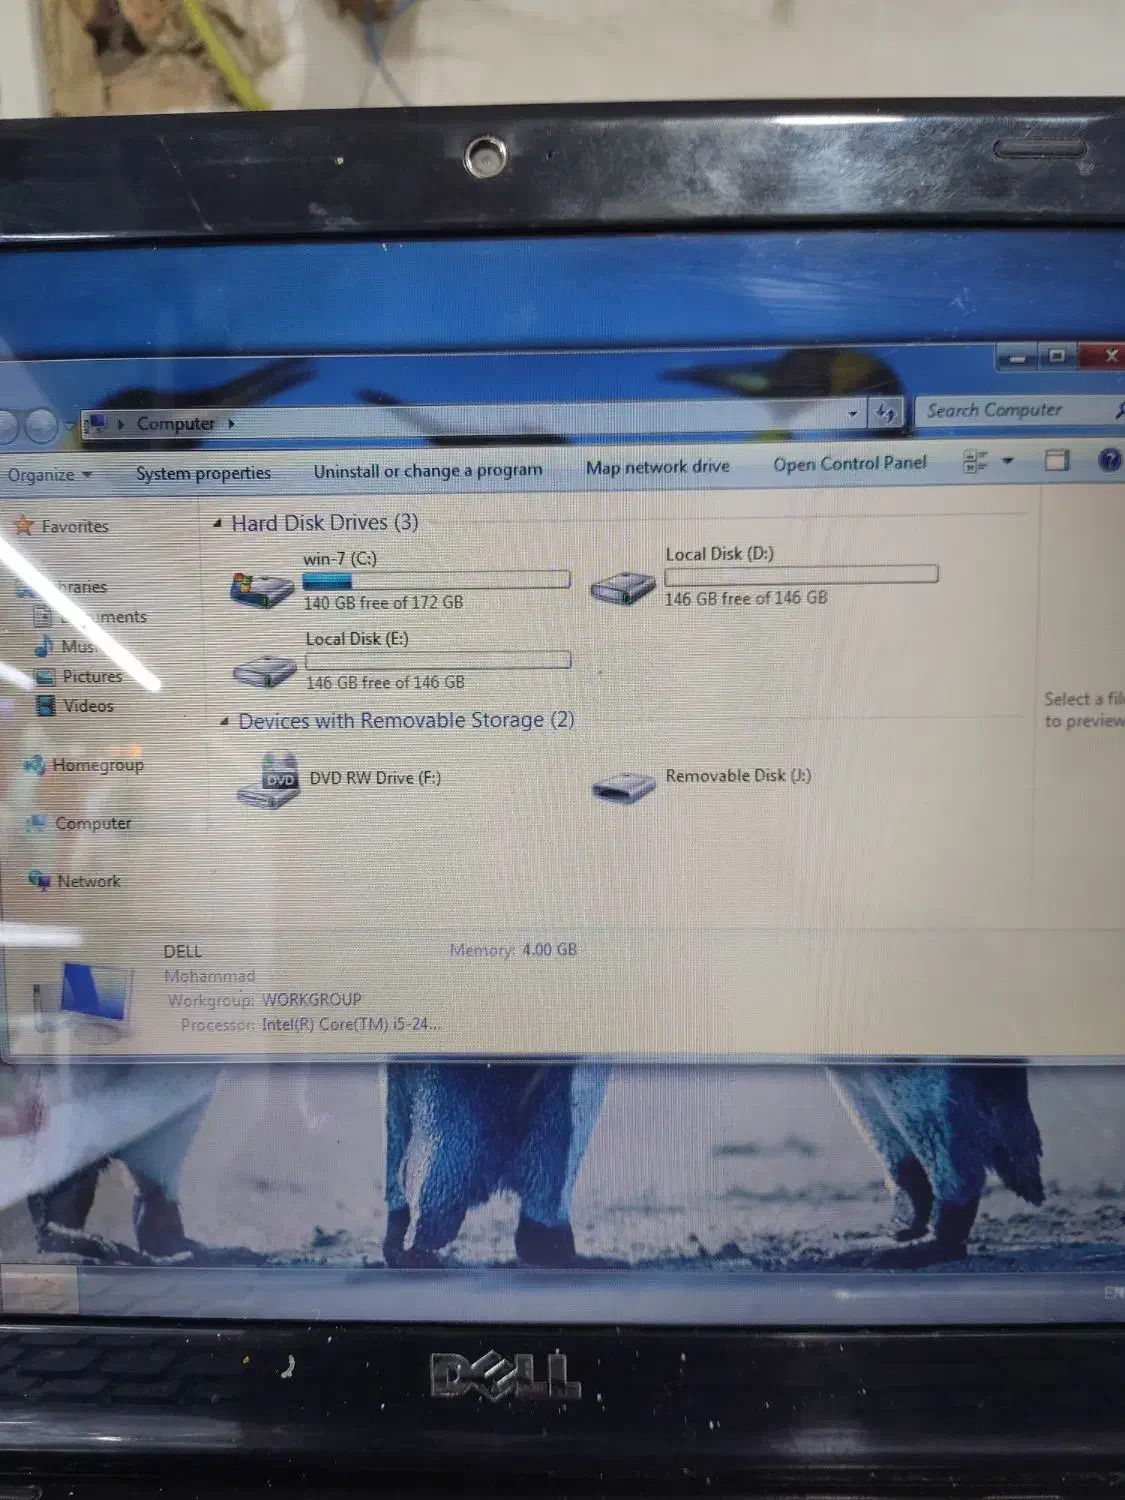Click the Favorites star icon
The height and width of the screenshot is (1500, 1125).
(x=23, y=525)
